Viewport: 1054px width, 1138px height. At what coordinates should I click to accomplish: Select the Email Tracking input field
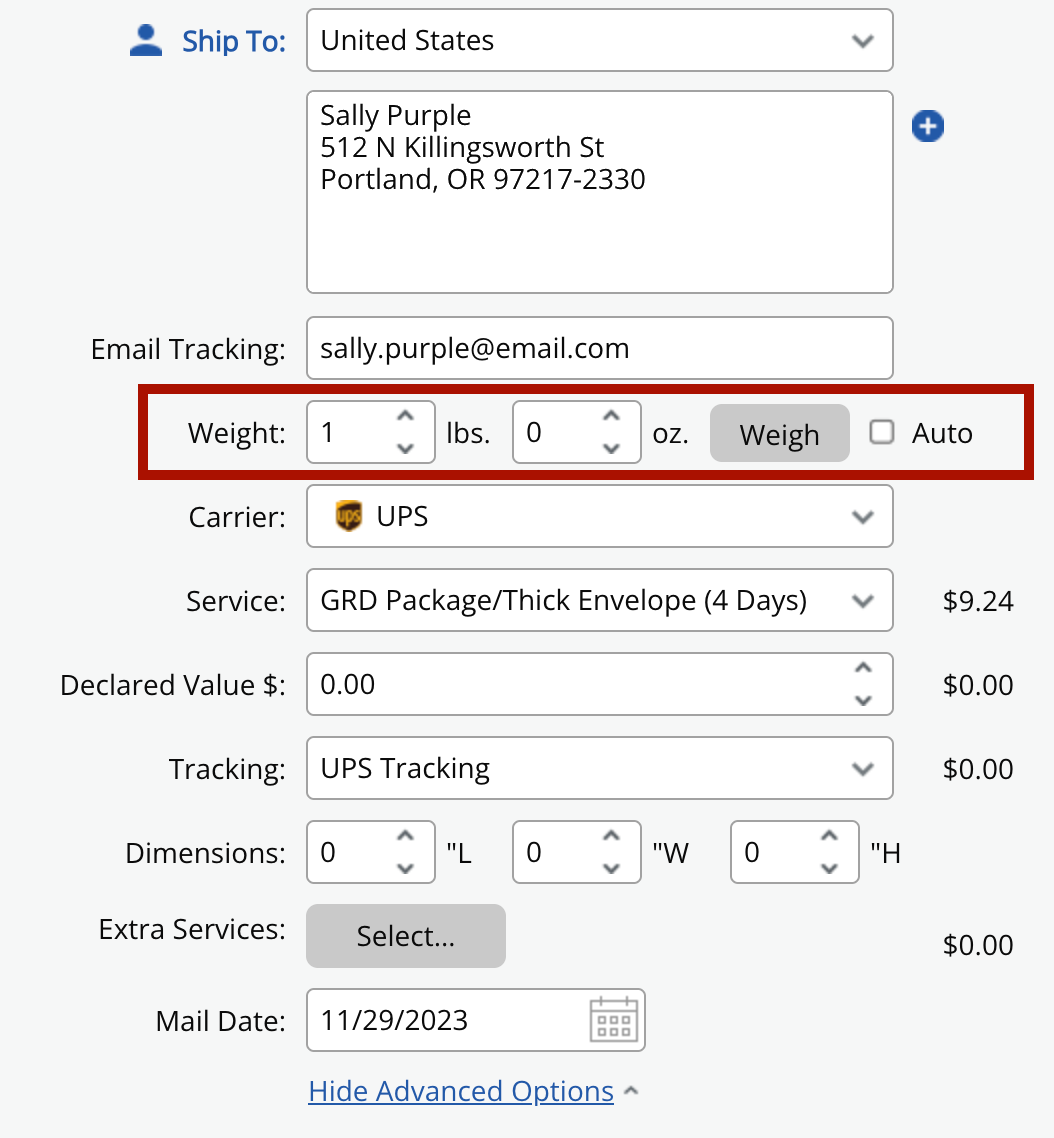click(600, 348)
